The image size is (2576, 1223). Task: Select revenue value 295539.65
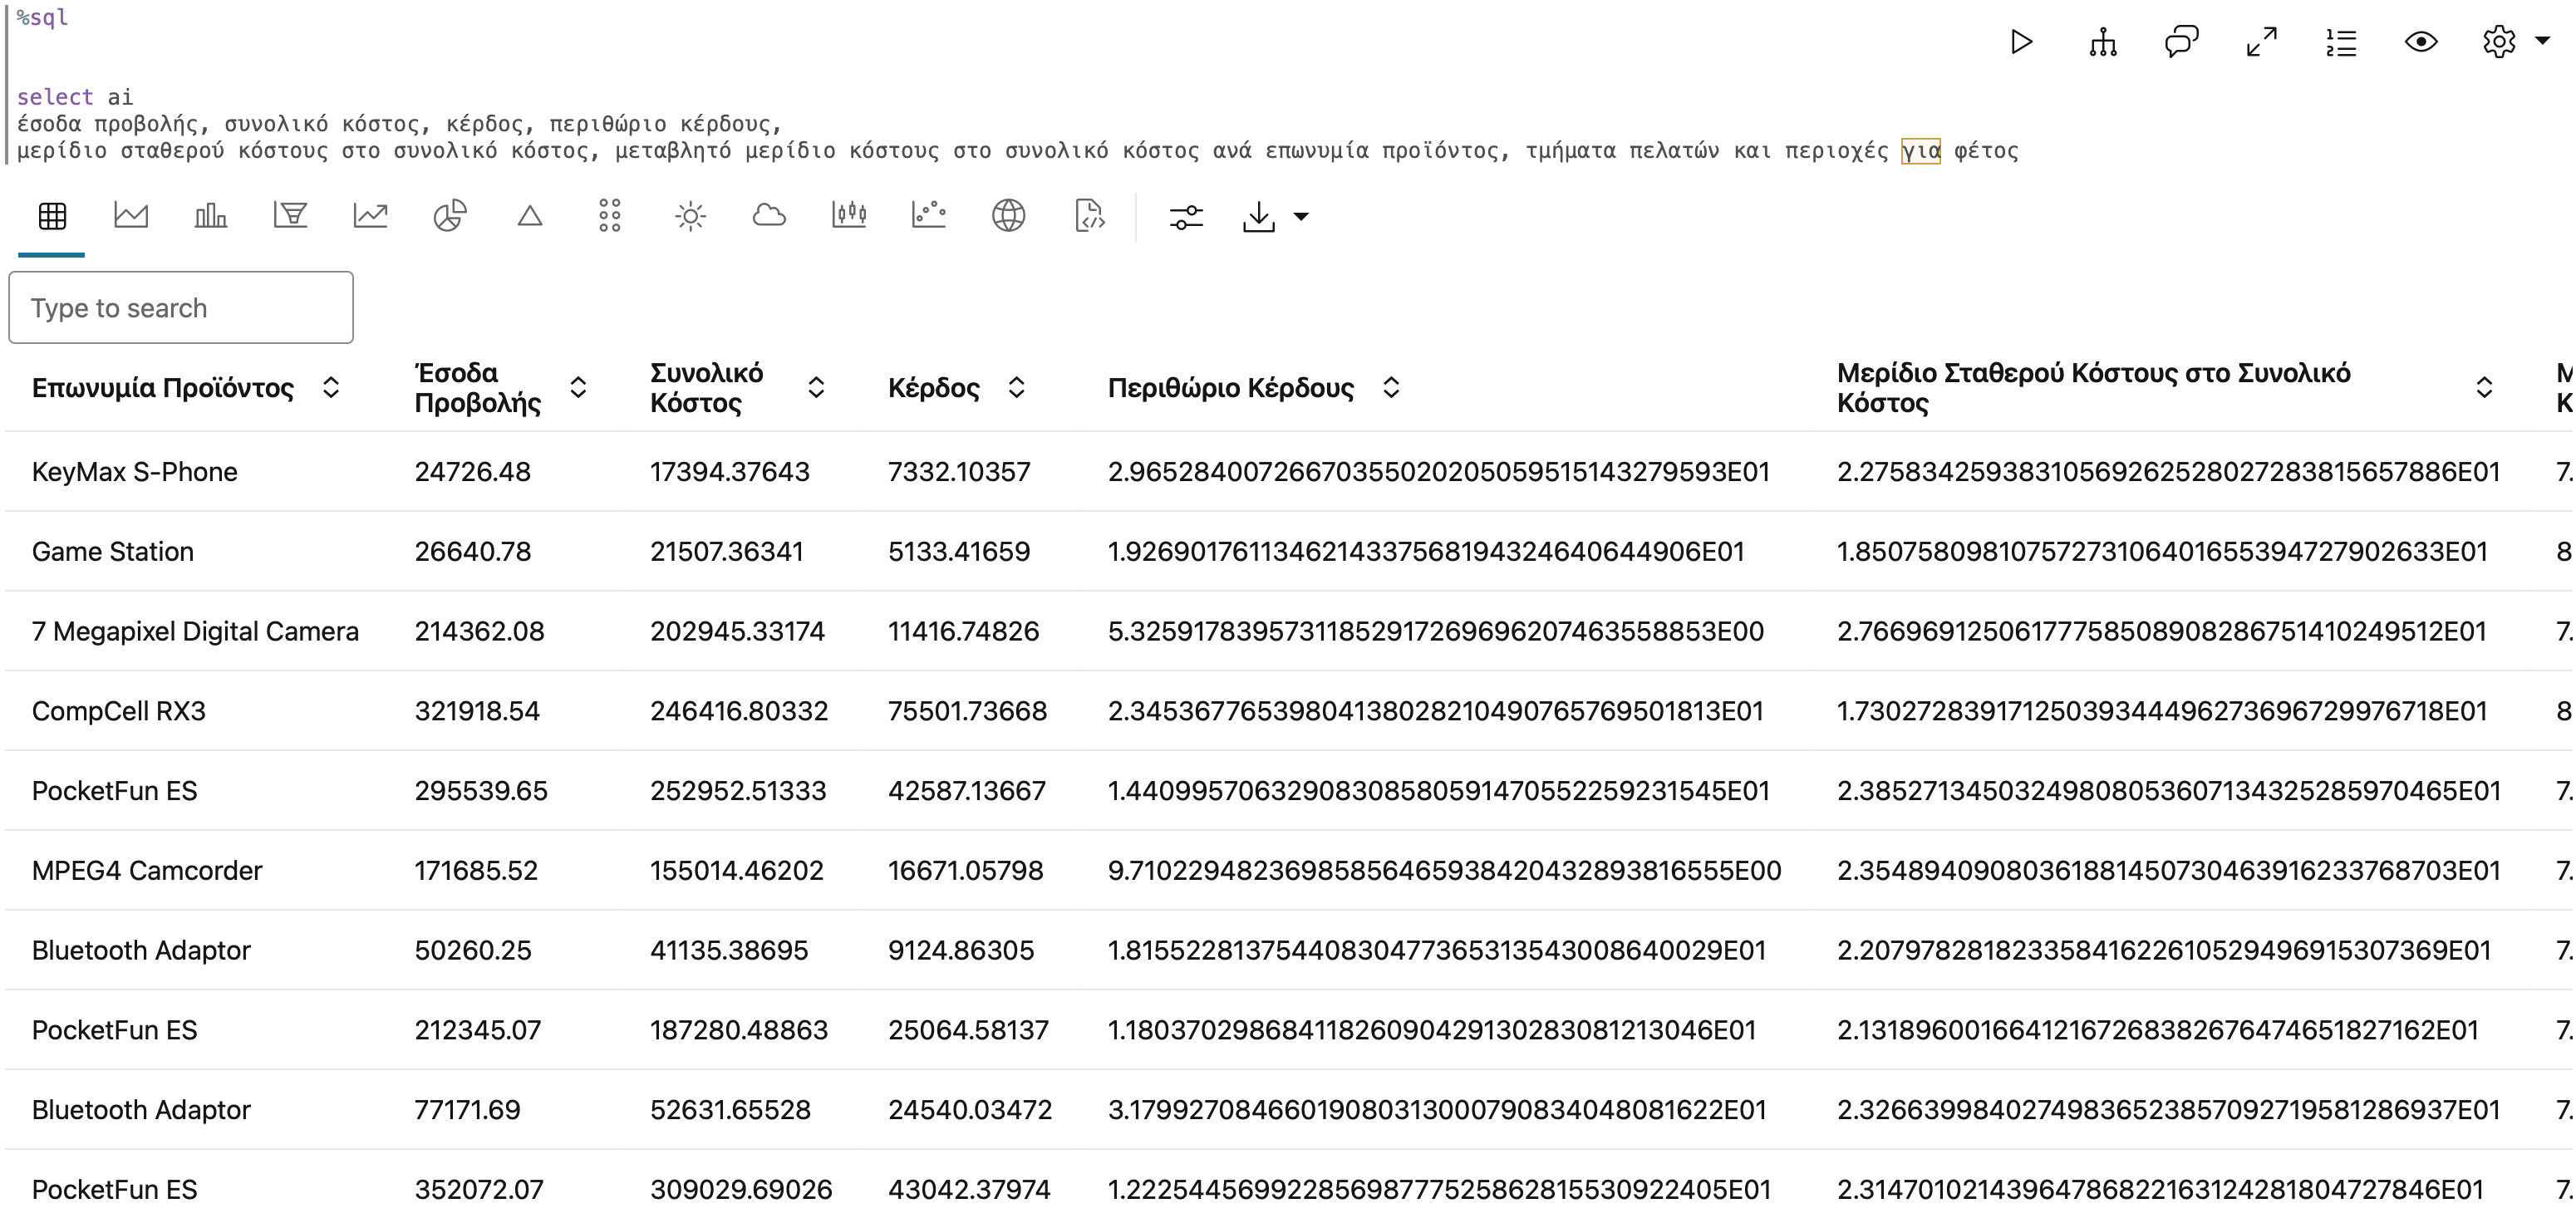(x=481, y=791)
